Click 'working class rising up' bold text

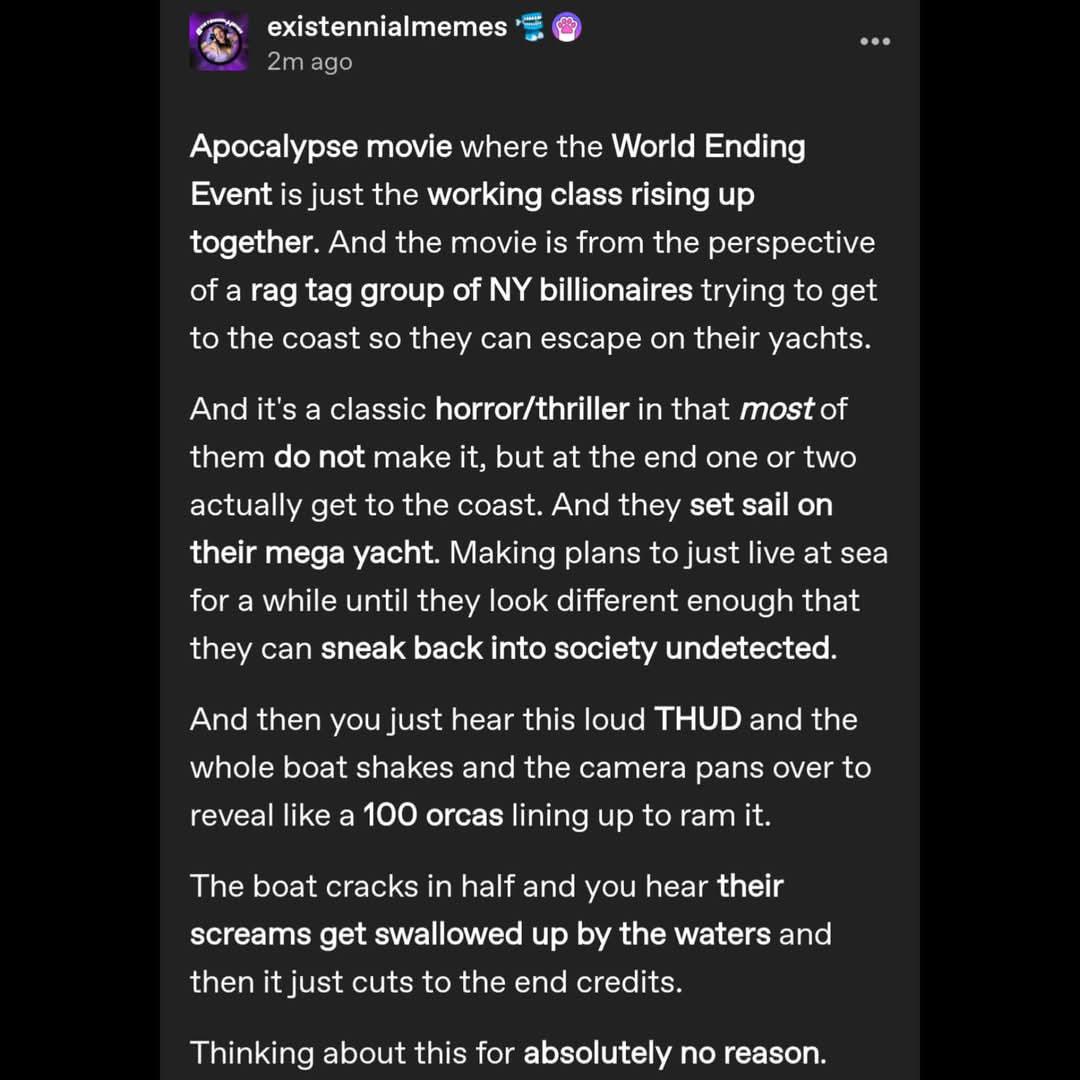point(591,195)
